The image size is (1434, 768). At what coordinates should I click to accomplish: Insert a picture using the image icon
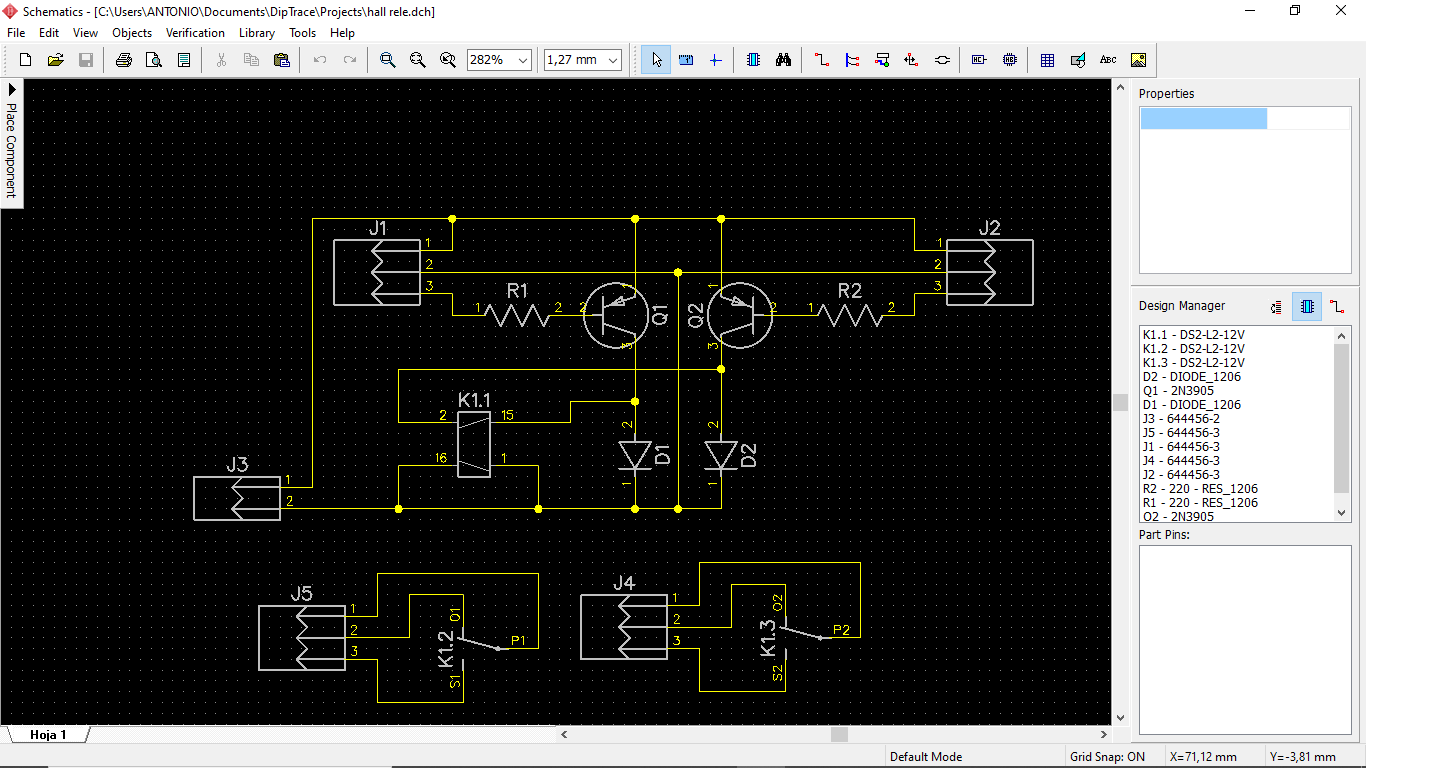click(1138, 60)
